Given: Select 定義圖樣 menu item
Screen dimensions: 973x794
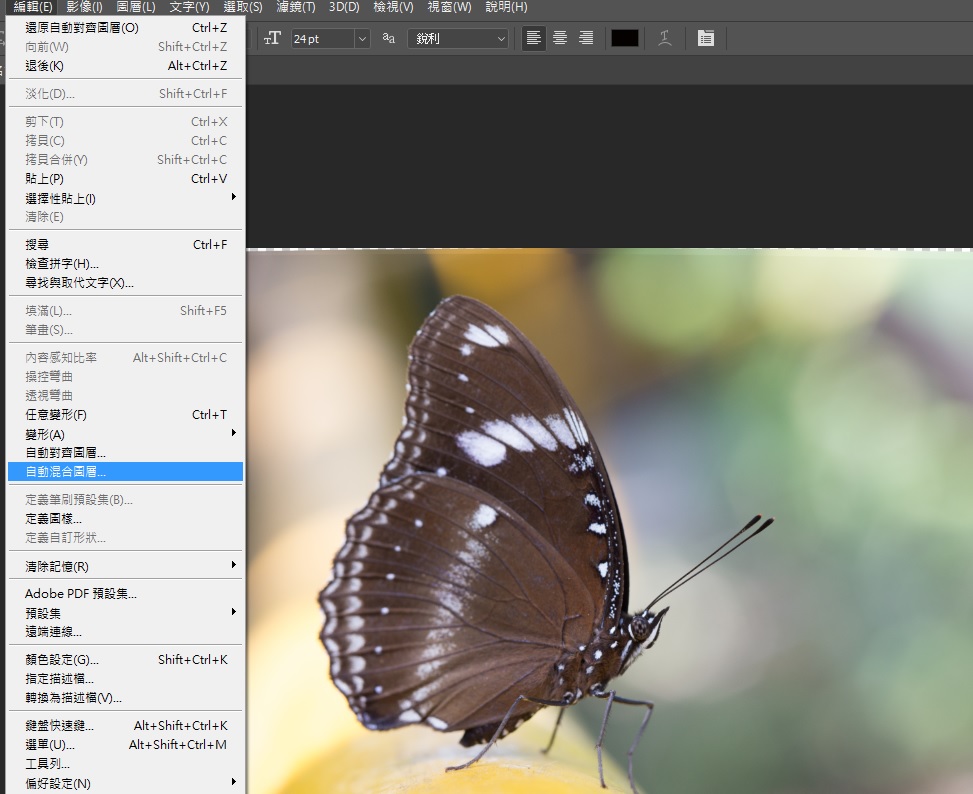Looking at the screenshot, I should click(x=125, y=519).
